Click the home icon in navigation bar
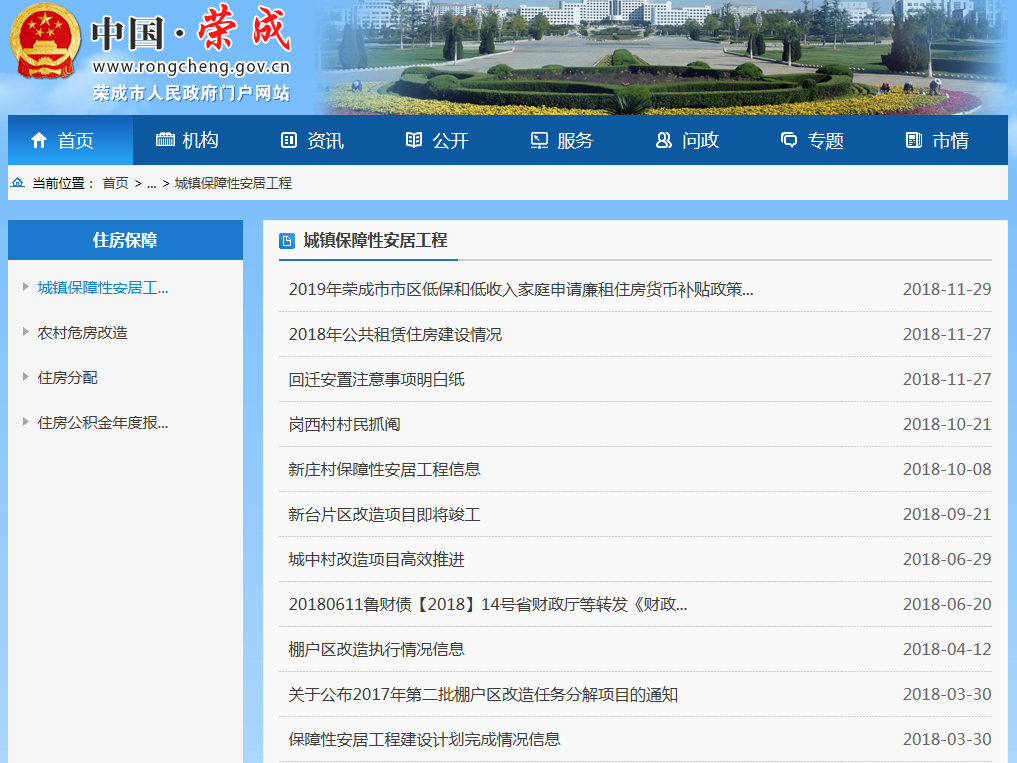1017x763 pixels. tap(39, 141)
